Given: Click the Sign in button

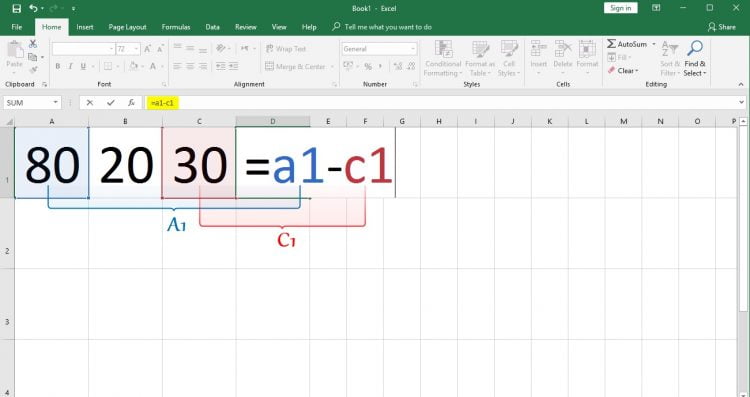Looking at the screenshot, I should pos(620,8).
